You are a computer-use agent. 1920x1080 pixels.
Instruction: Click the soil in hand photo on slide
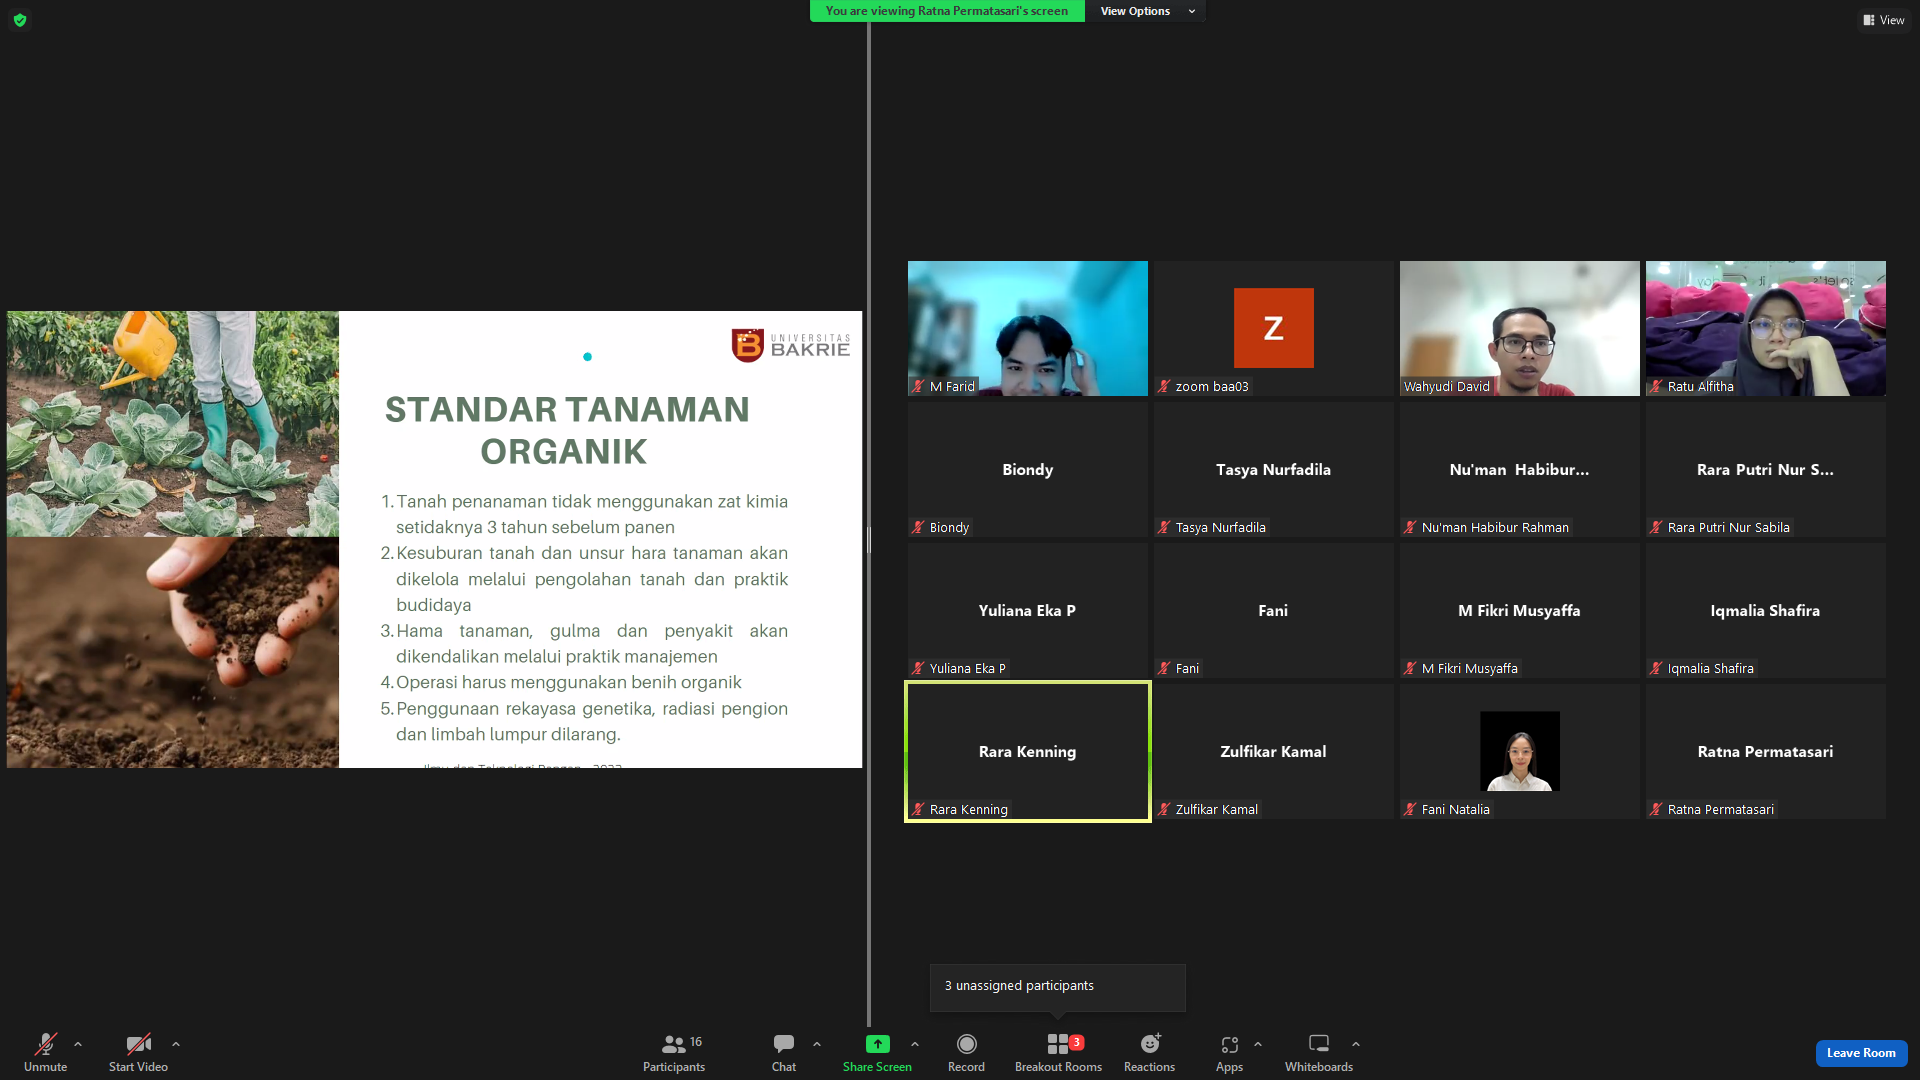(x=173, y=652)
